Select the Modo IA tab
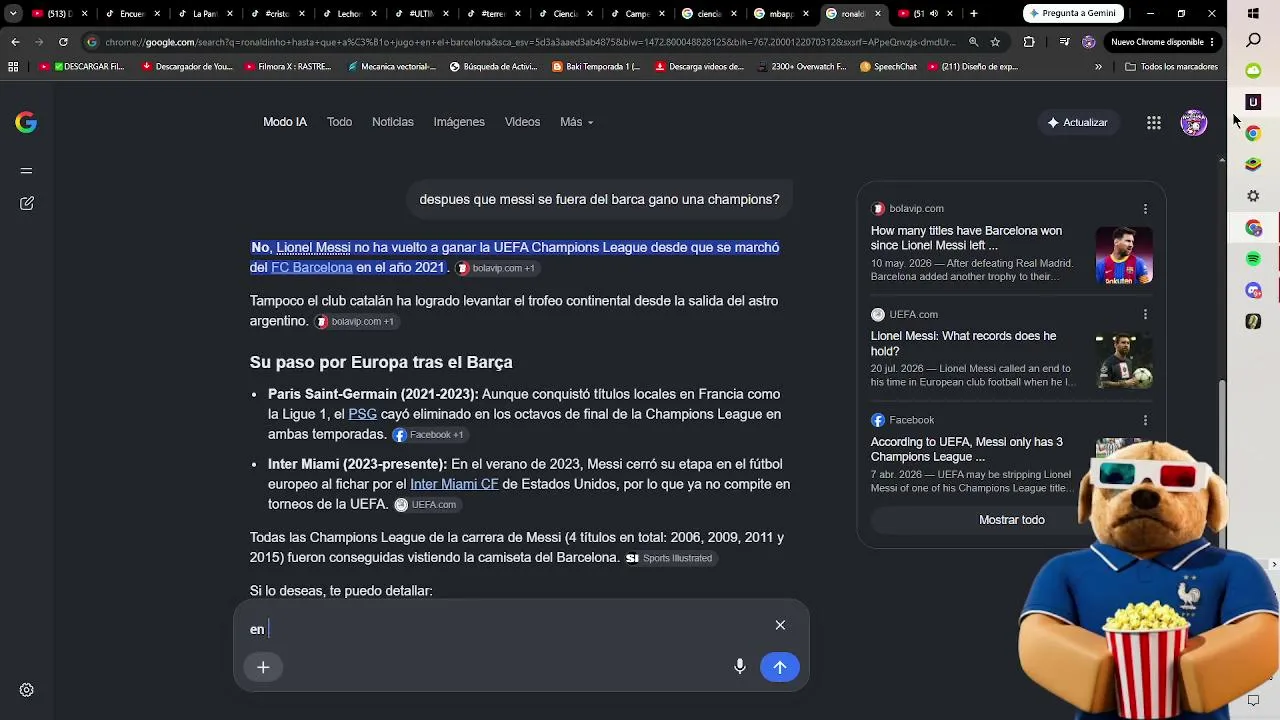This screenshot has width=1280, height=720. (285, 122)
